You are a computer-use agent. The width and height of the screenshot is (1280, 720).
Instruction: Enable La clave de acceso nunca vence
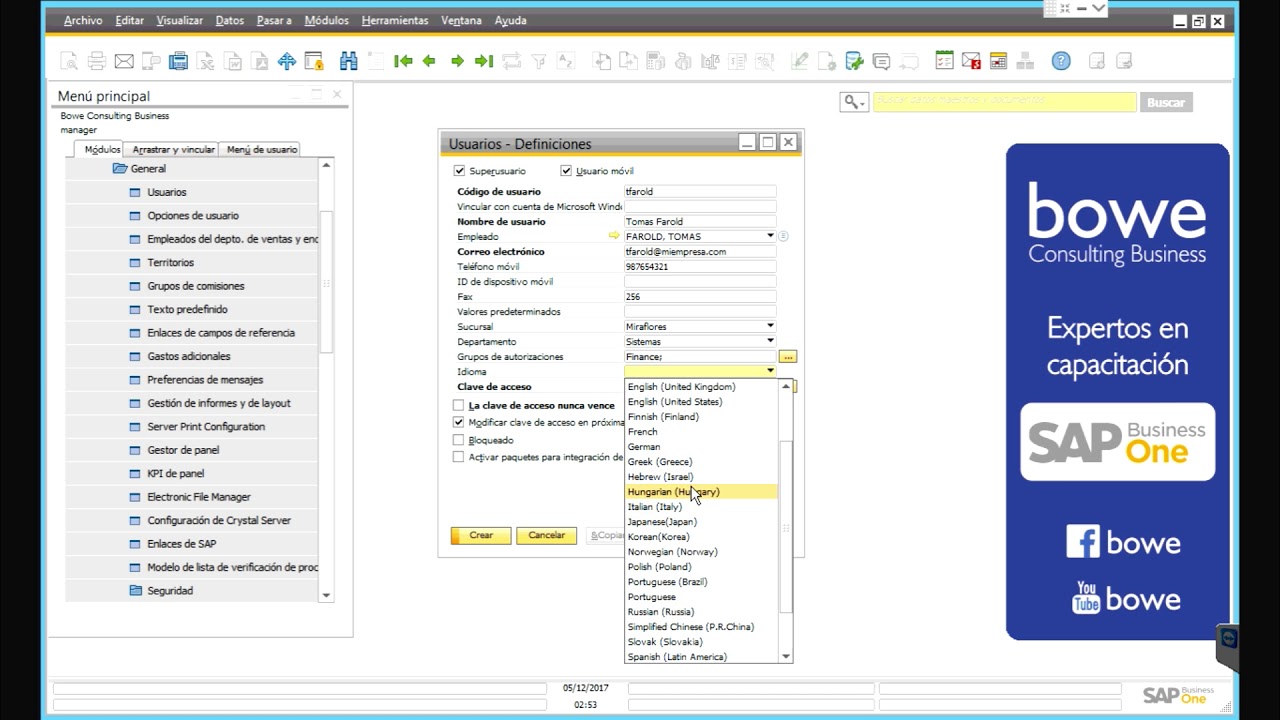459,406
